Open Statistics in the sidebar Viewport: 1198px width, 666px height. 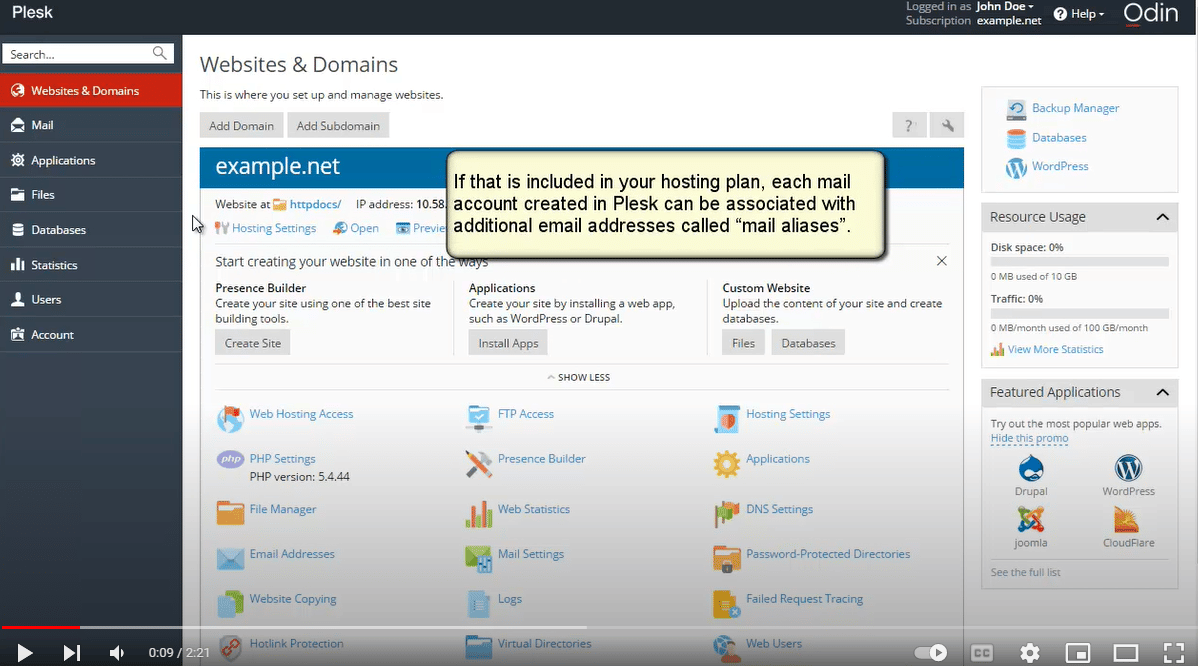click(x=91, y=265)
